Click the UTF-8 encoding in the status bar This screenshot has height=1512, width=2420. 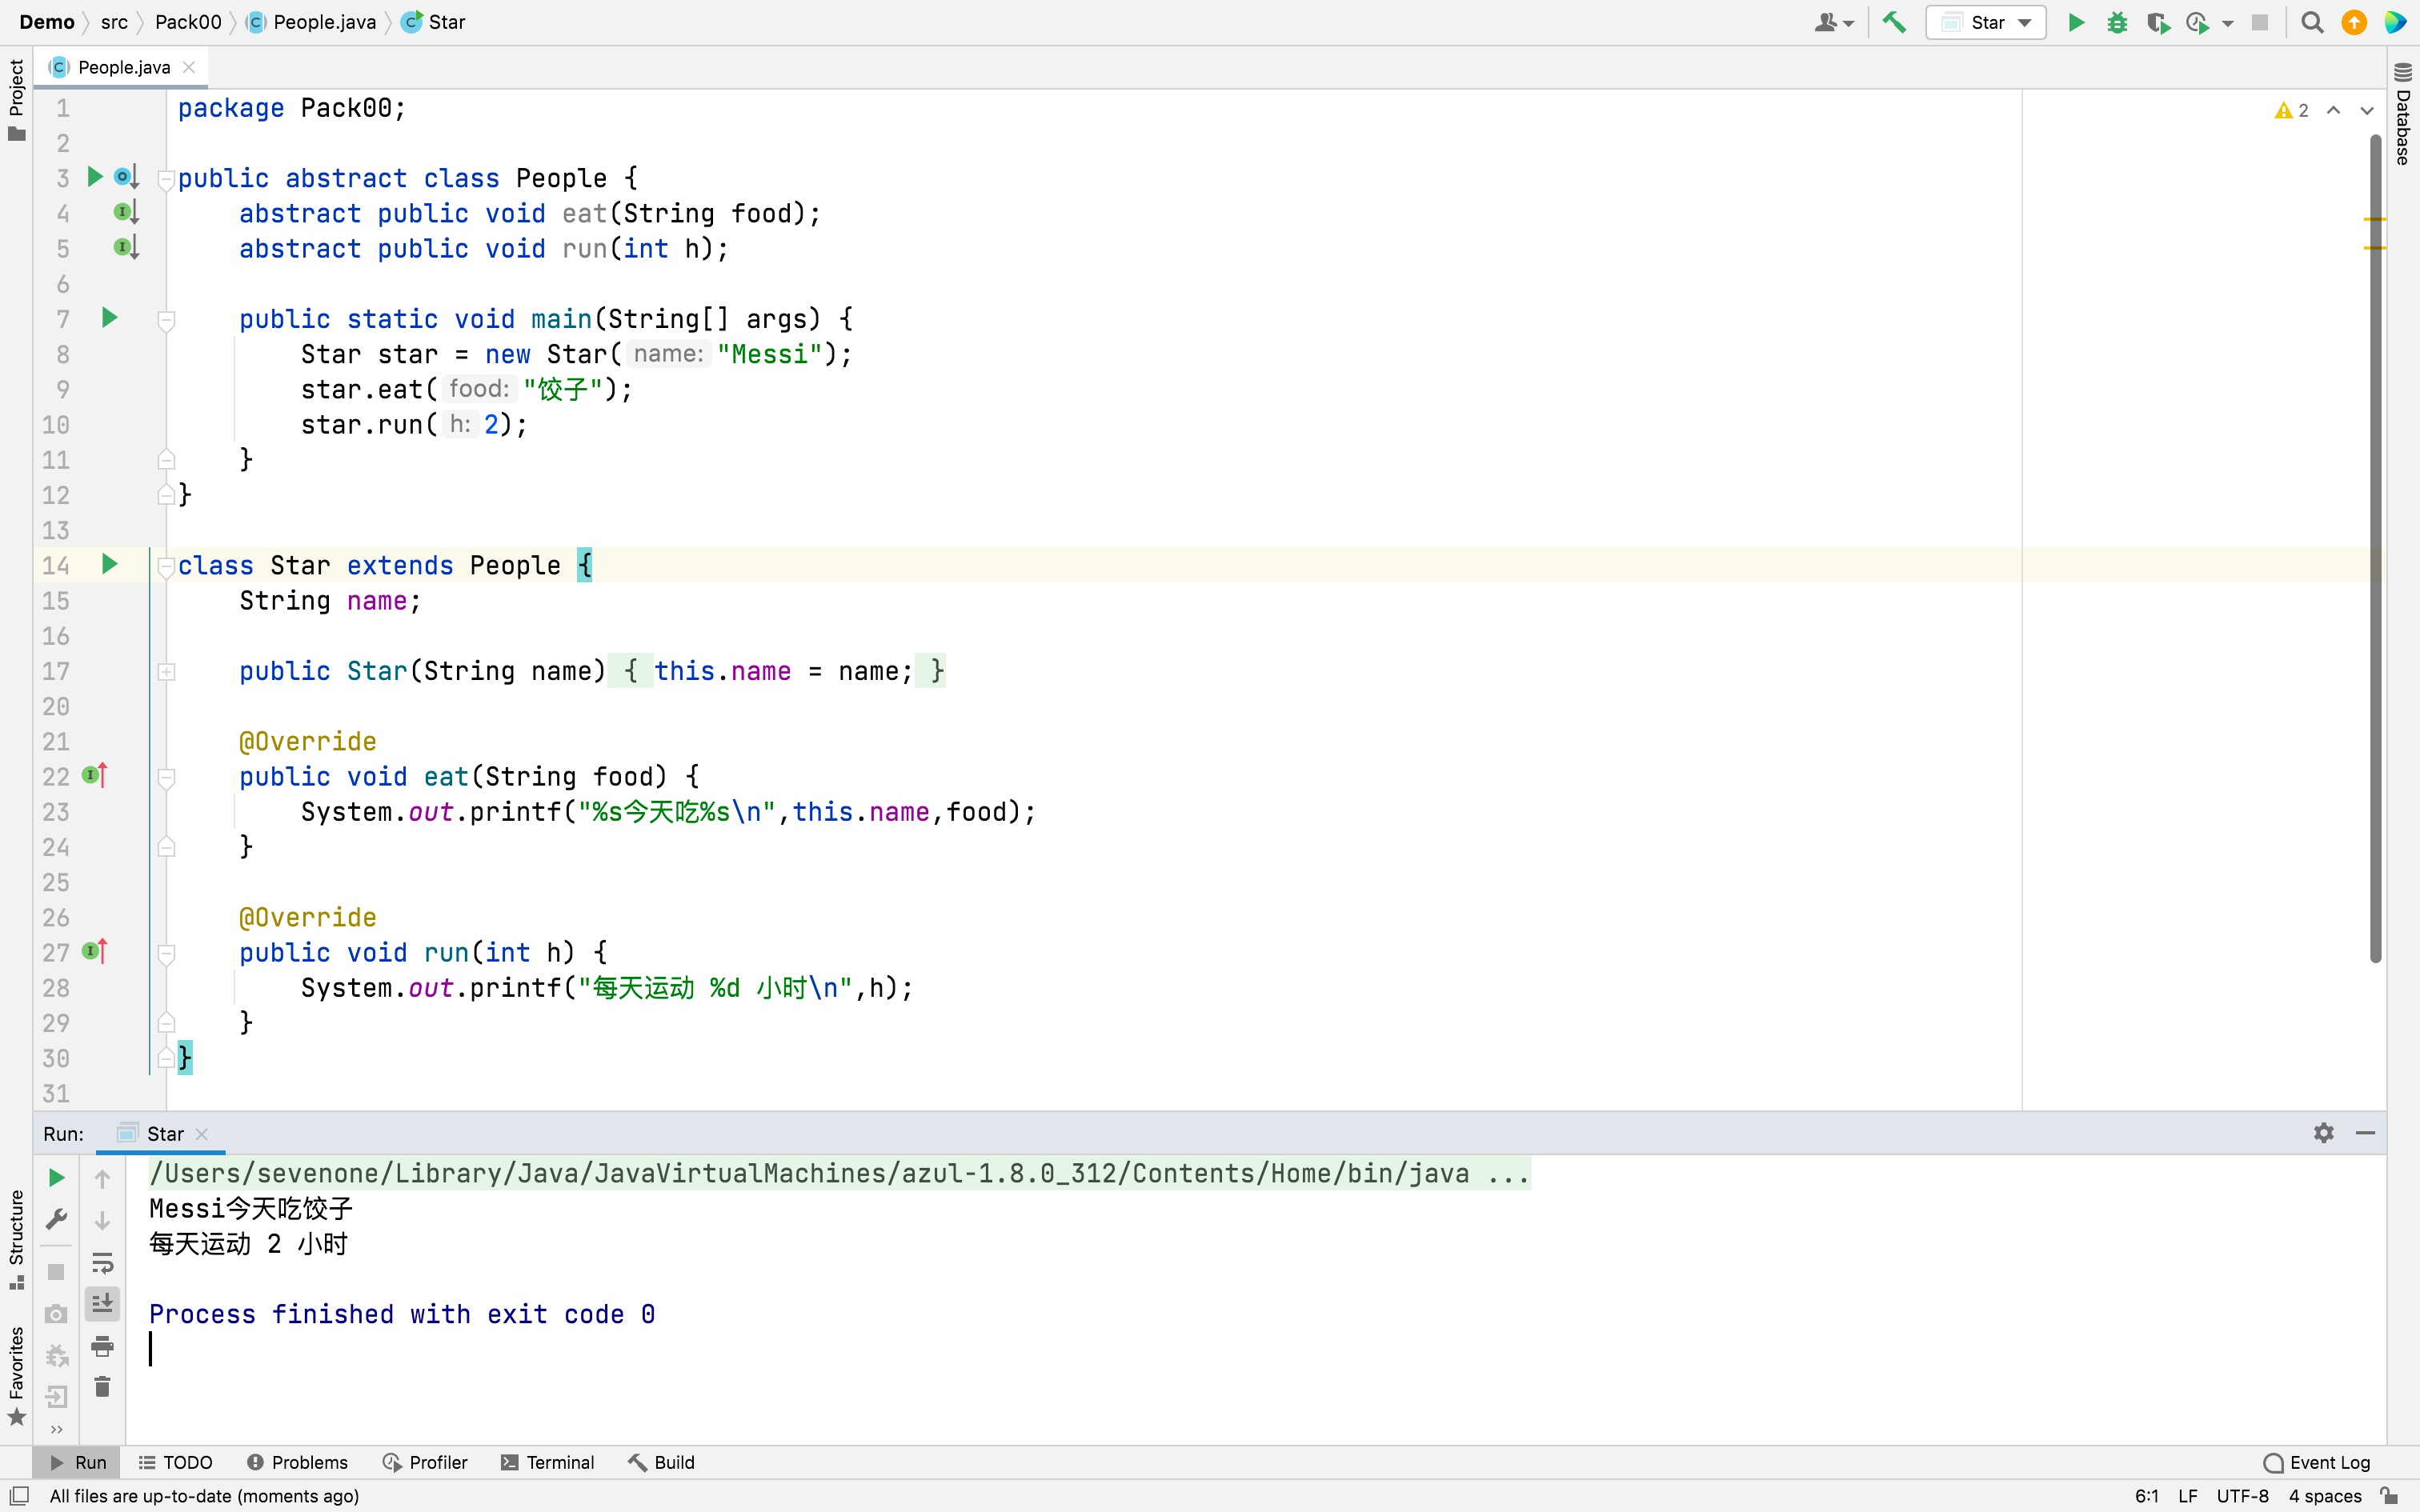[2242, 1496]
